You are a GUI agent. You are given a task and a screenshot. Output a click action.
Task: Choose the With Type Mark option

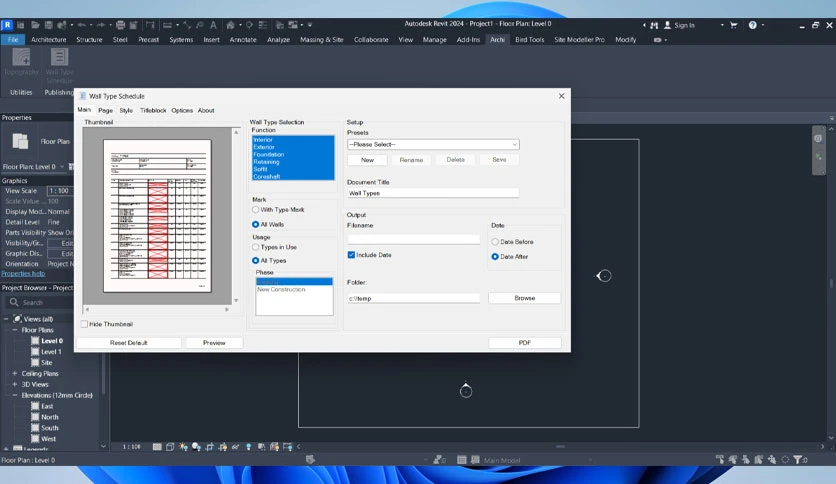tap(255, 210)
